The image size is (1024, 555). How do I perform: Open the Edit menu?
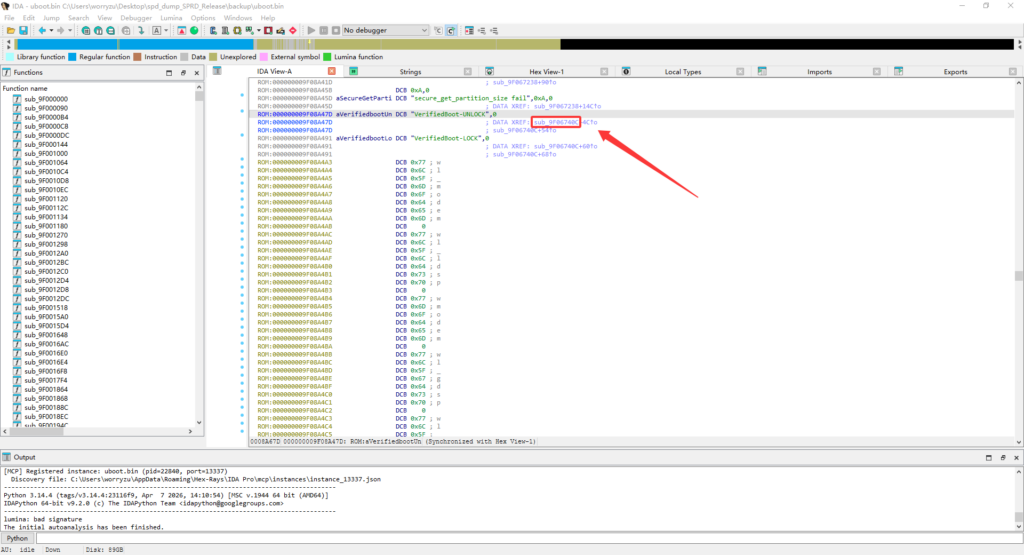tap(29, 18)
